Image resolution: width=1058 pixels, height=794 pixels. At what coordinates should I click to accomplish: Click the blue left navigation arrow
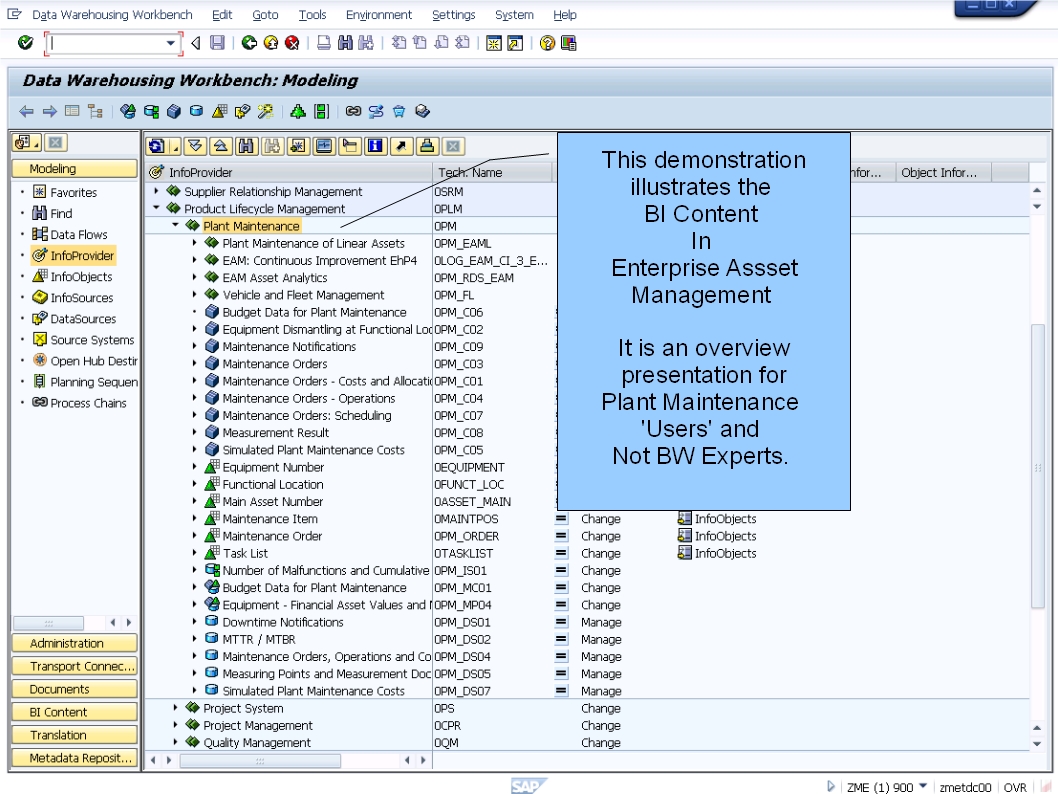point(26,111)
